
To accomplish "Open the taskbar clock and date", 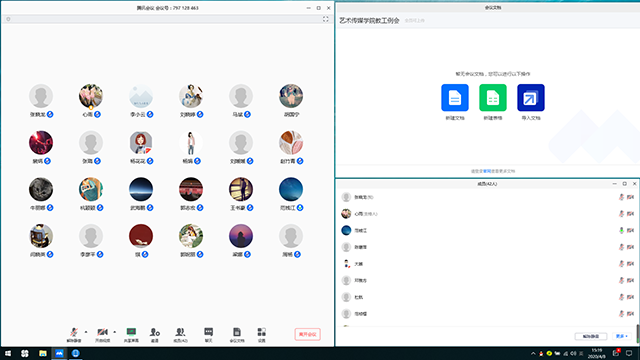I will click(x=597, y=353).
